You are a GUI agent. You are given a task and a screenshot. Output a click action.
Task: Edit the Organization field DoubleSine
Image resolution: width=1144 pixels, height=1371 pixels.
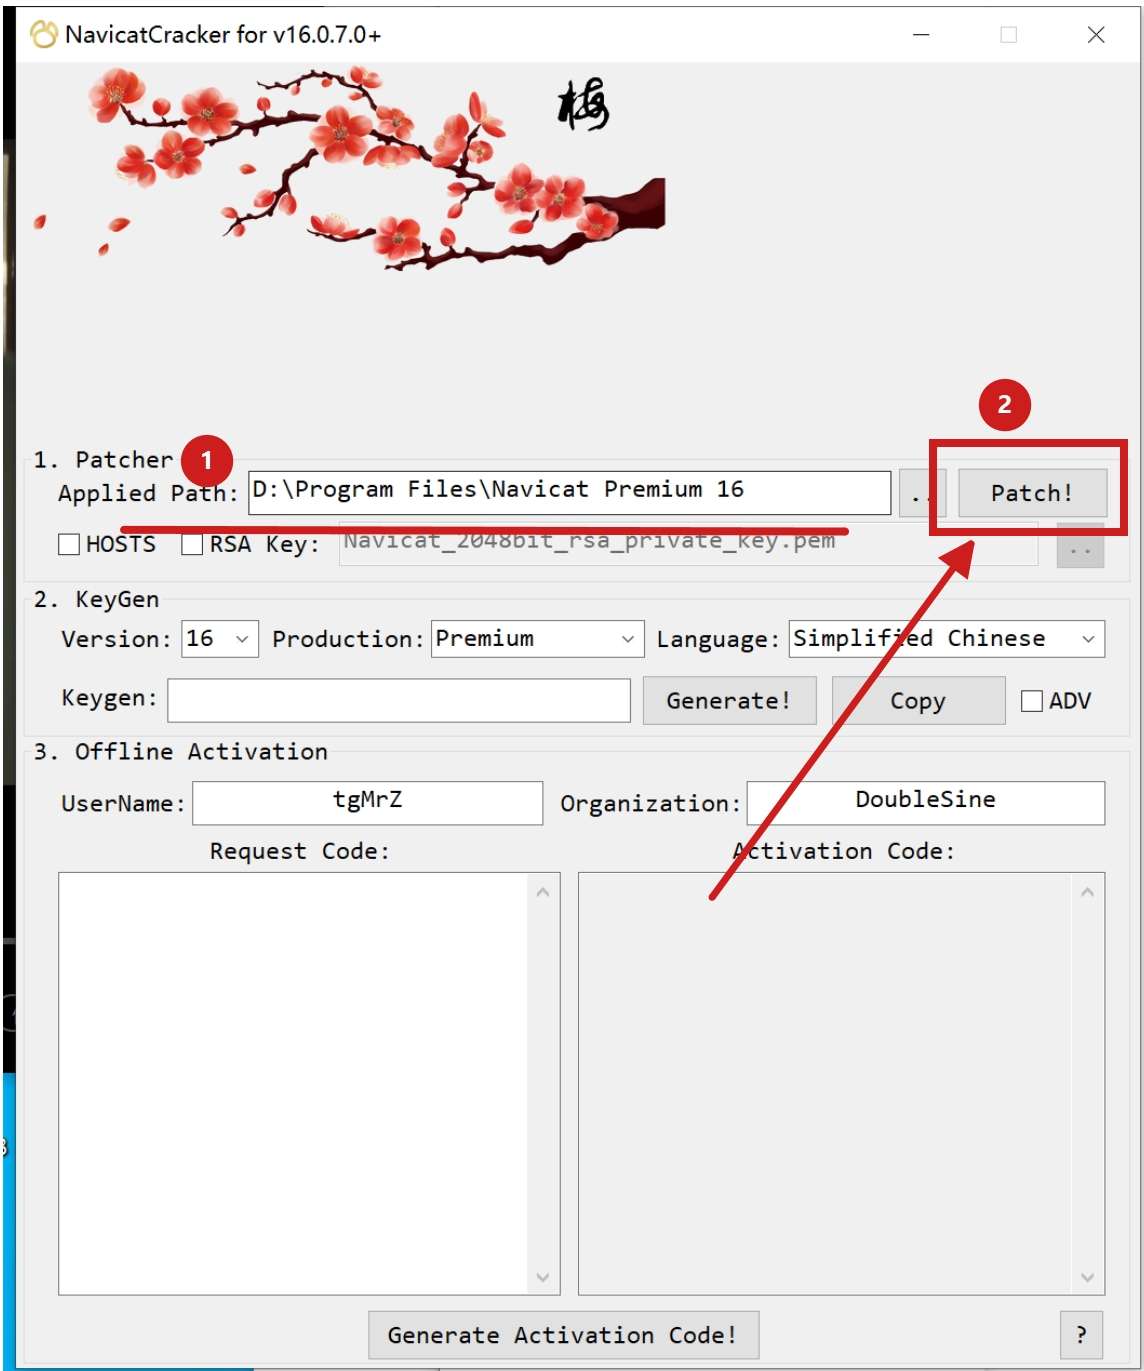(x=926, y=803)
